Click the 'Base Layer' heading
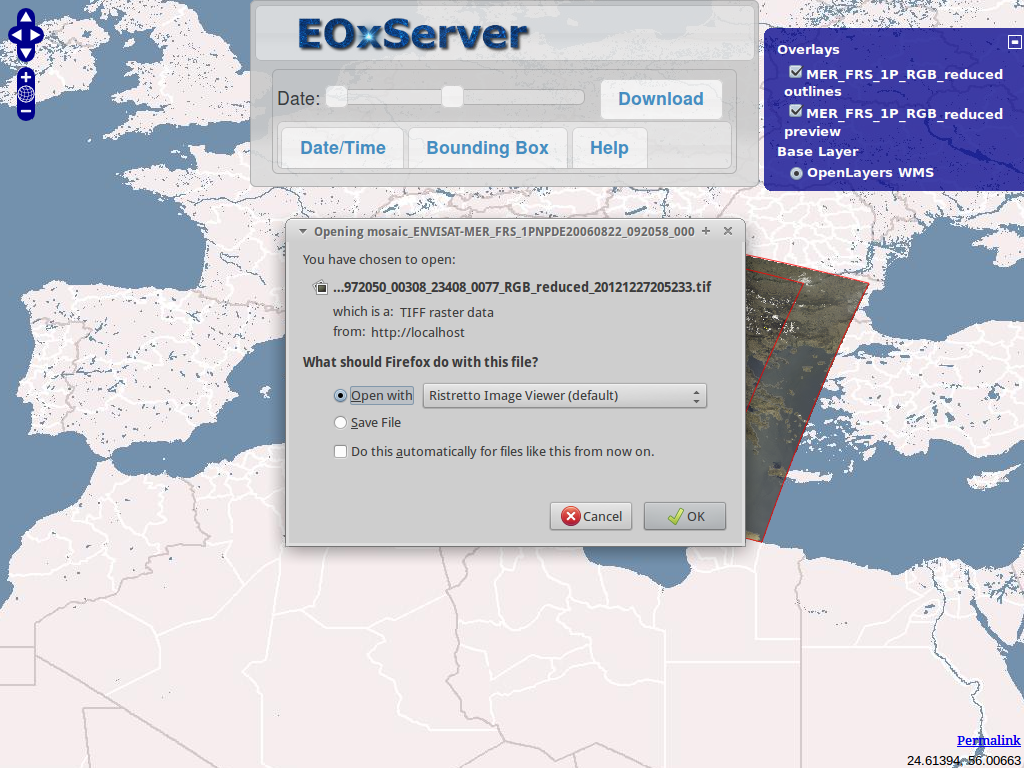1024x768 pixels. 818,152
